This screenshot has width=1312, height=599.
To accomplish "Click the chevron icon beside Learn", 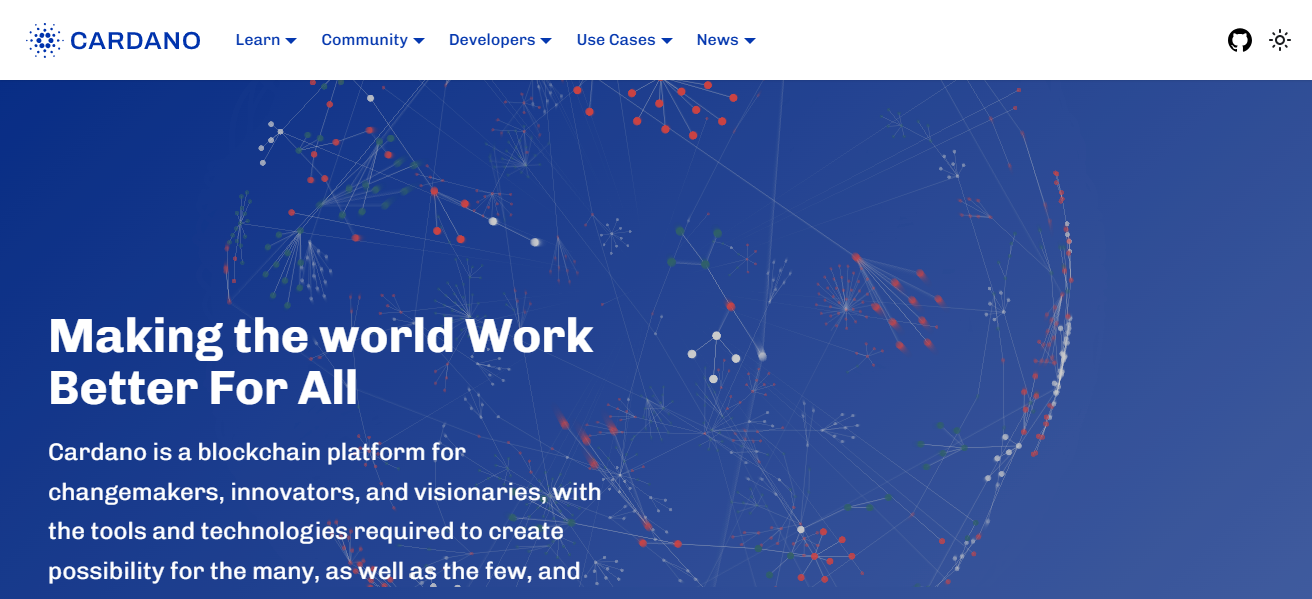I will [291, 41].
